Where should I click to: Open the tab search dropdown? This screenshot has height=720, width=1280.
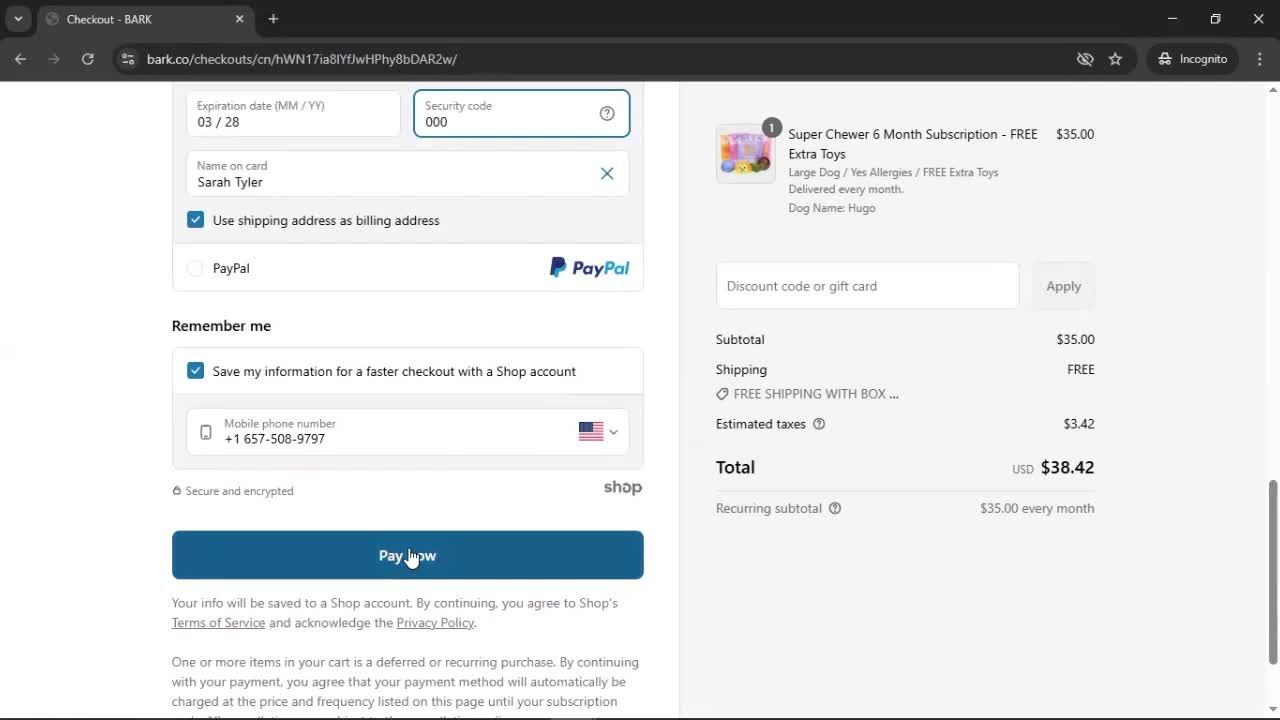18,19
